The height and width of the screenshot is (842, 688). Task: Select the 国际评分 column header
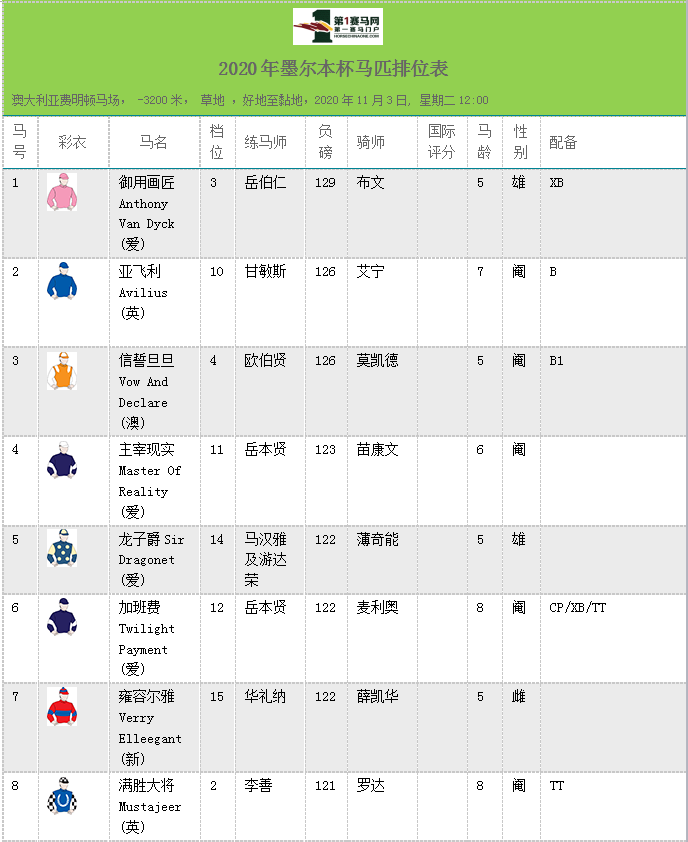[x=442, y=142]
